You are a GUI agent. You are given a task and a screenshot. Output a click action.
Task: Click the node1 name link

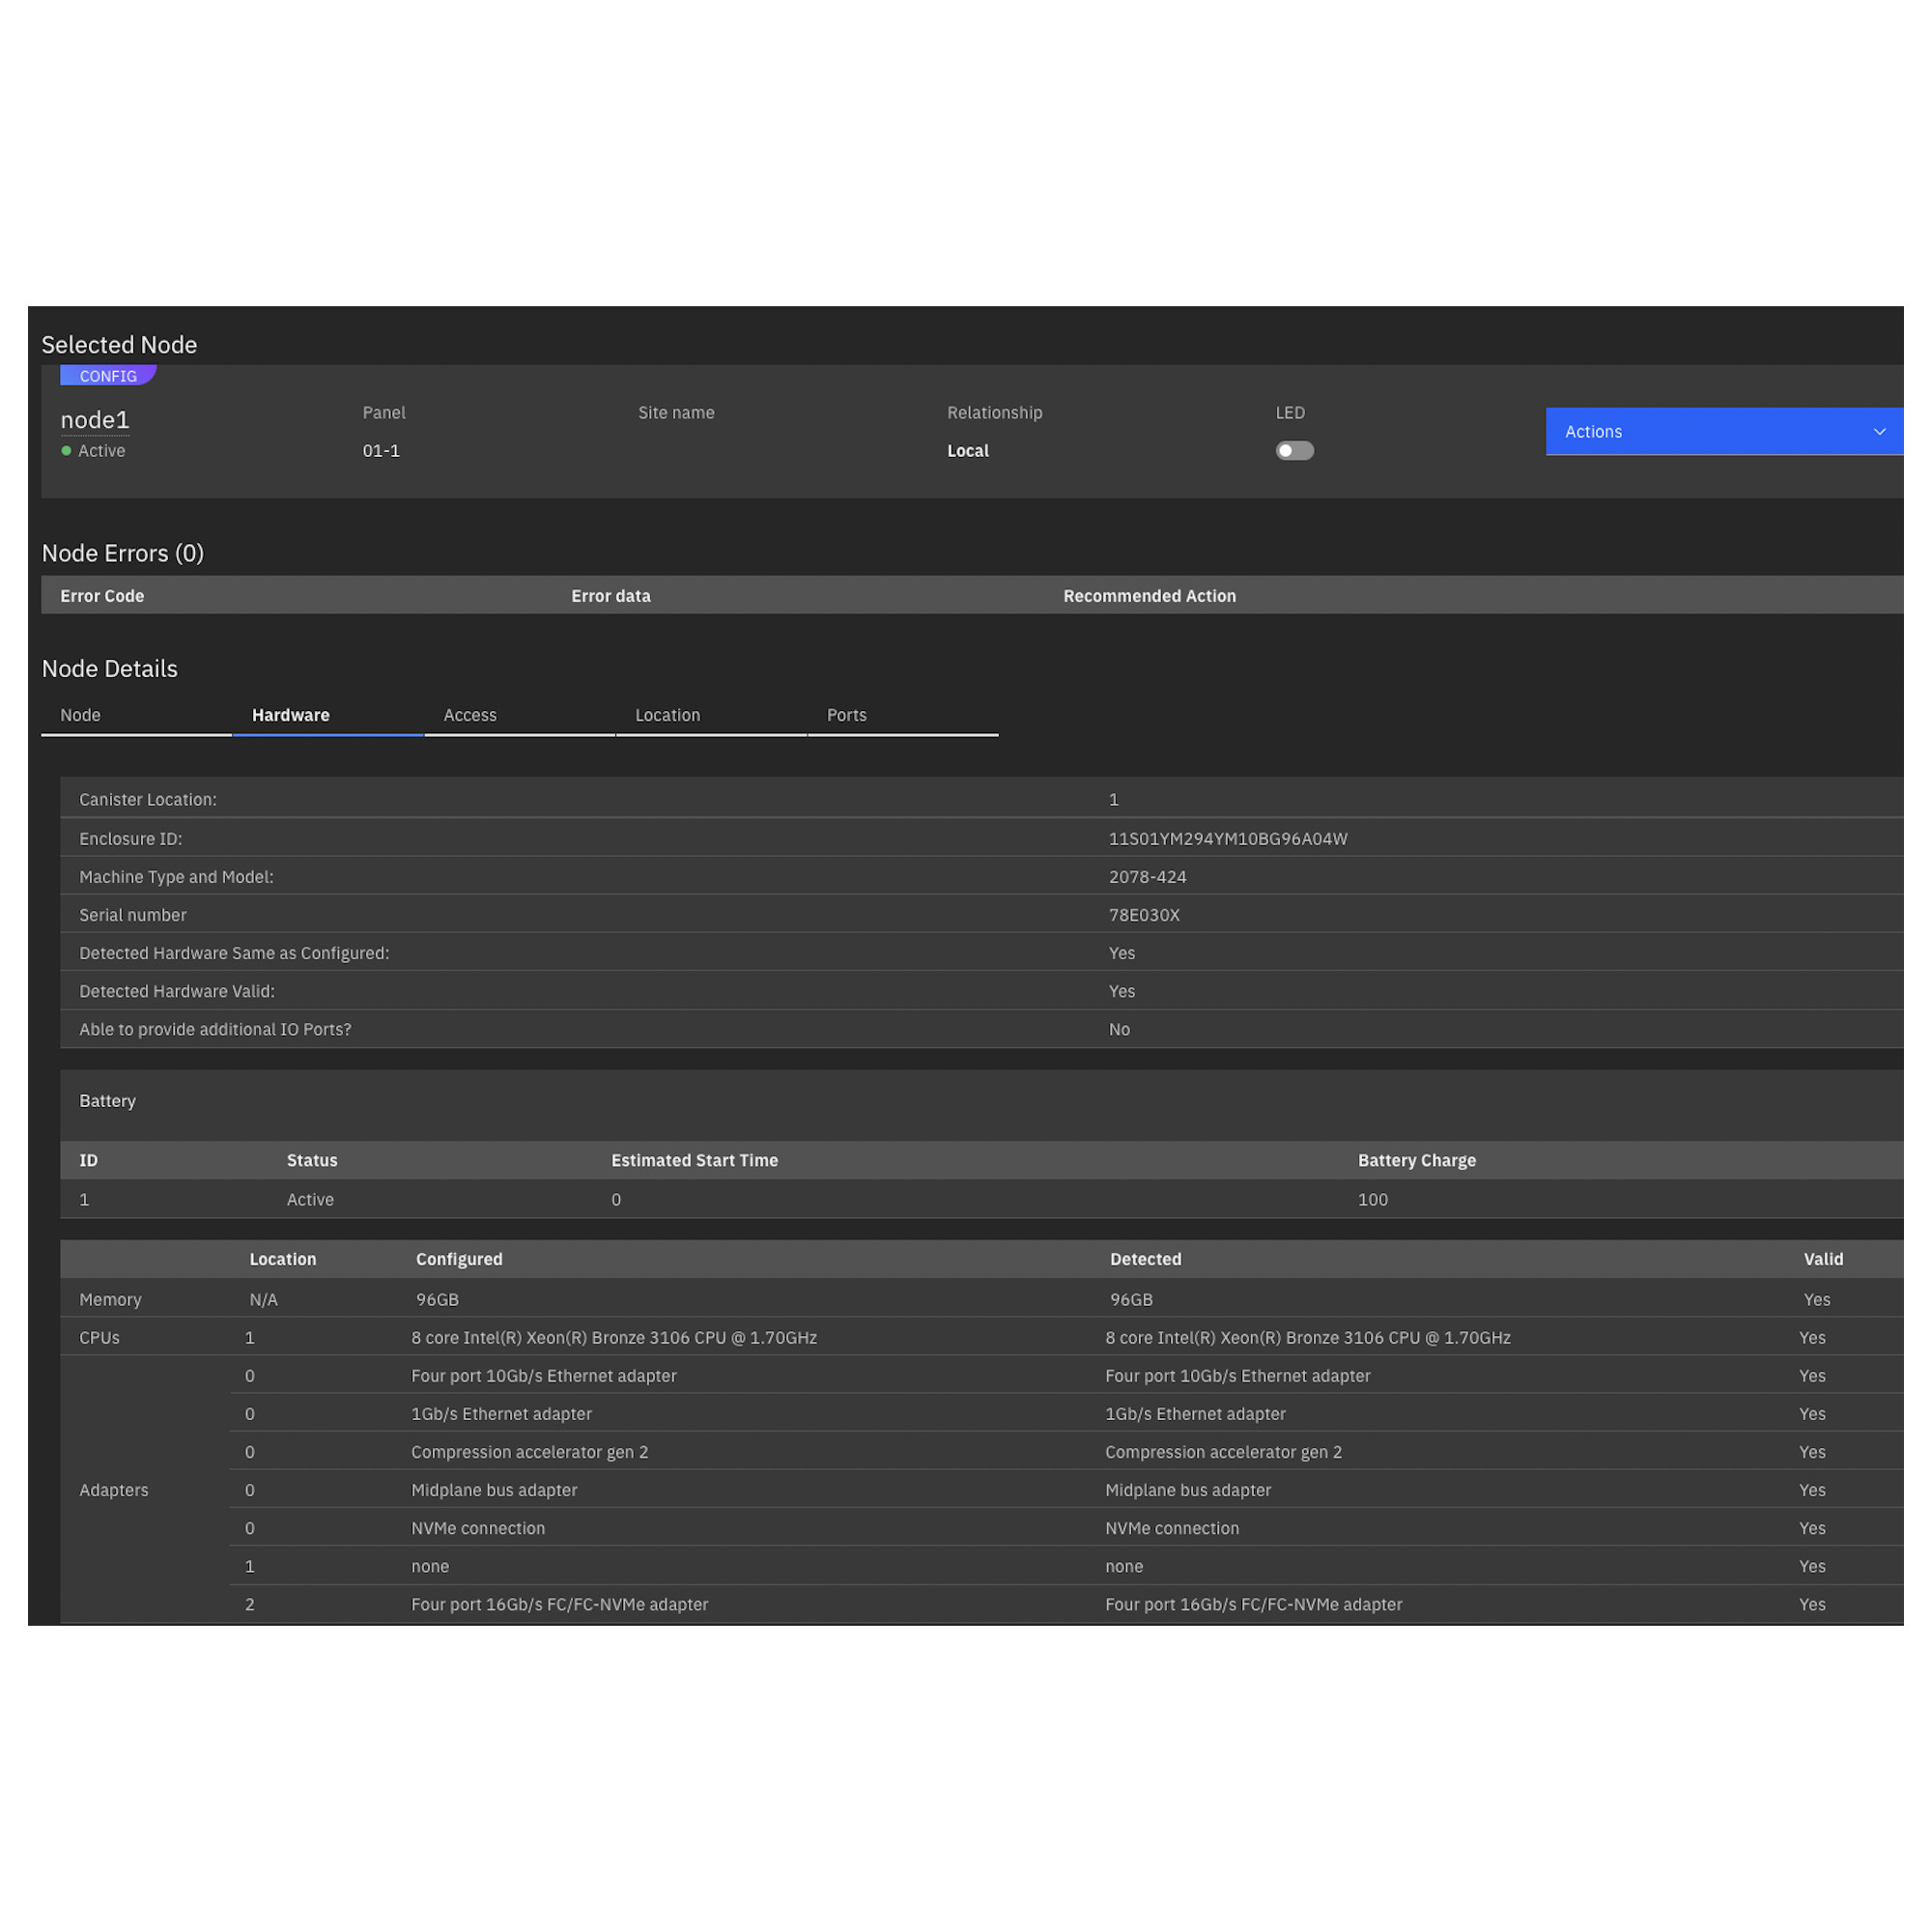click(x=95, y=420)
